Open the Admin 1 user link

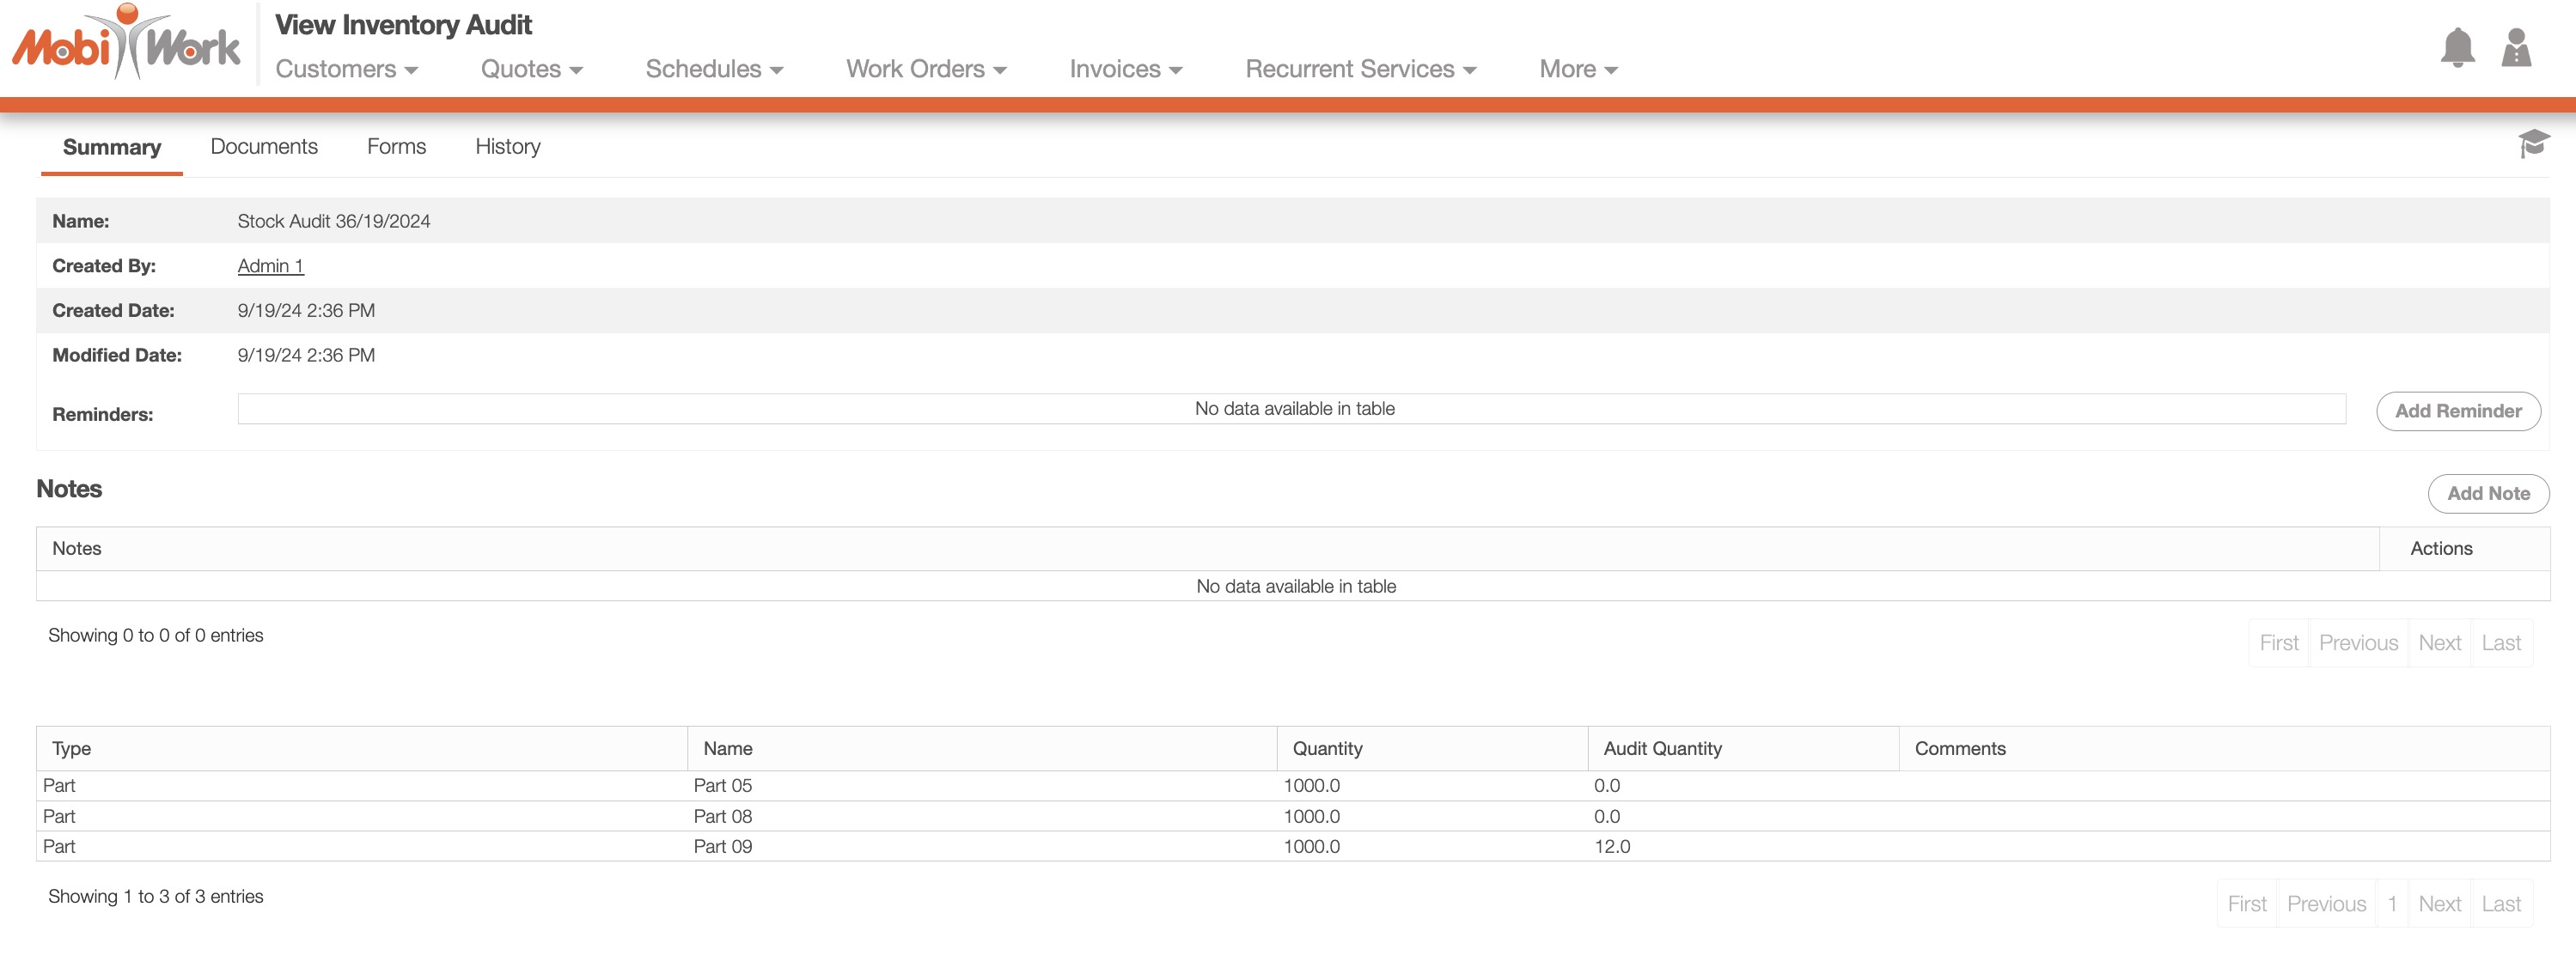[270, 266]
